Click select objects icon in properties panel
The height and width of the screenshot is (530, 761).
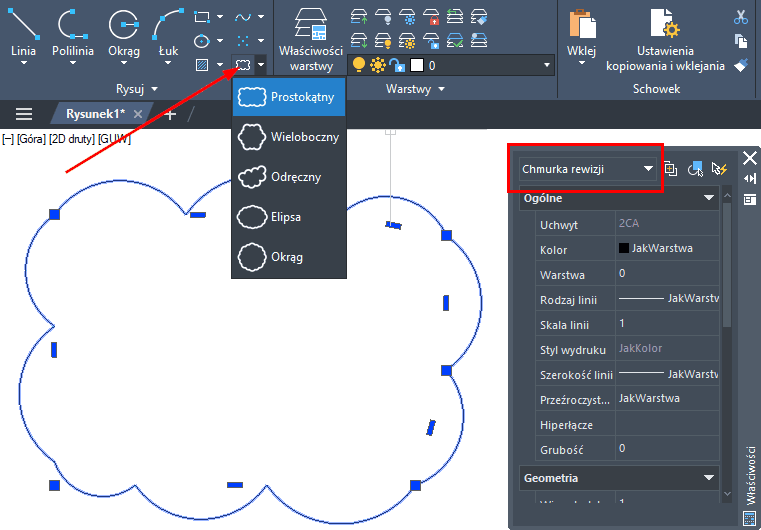click(695, 169)
